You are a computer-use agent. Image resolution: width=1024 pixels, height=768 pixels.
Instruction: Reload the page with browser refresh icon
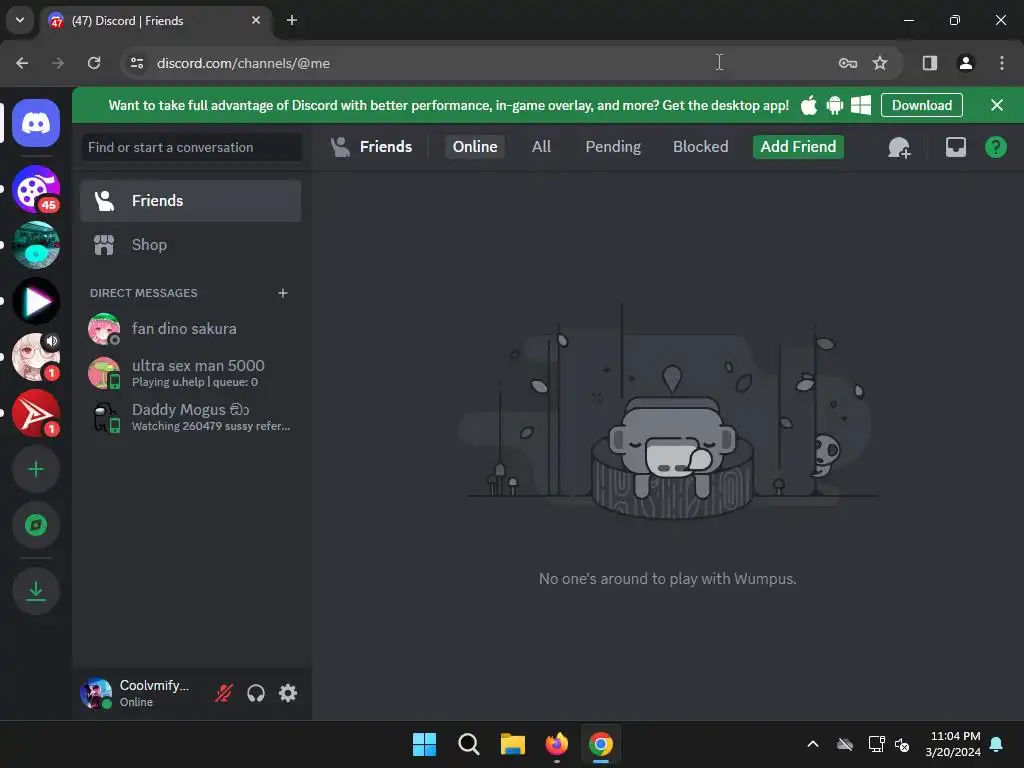pyautogui.click(x=94, y=63)
